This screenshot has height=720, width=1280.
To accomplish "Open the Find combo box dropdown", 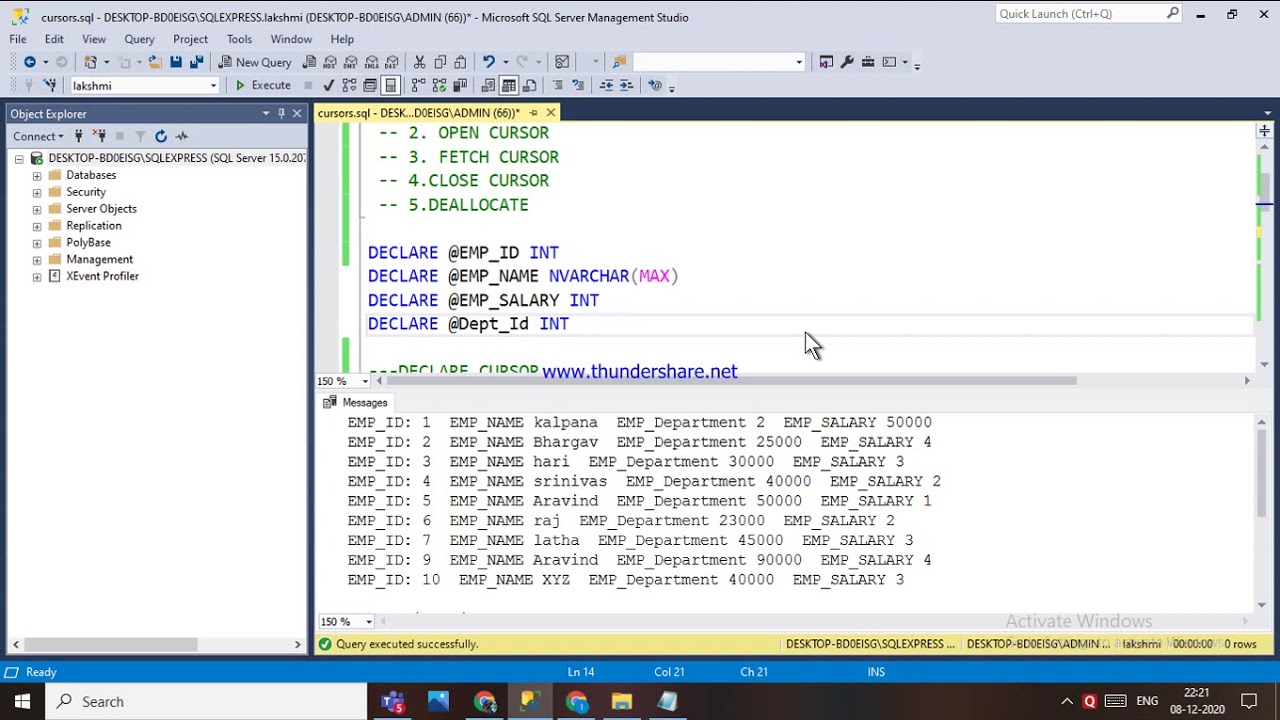I will pos(799,62).
